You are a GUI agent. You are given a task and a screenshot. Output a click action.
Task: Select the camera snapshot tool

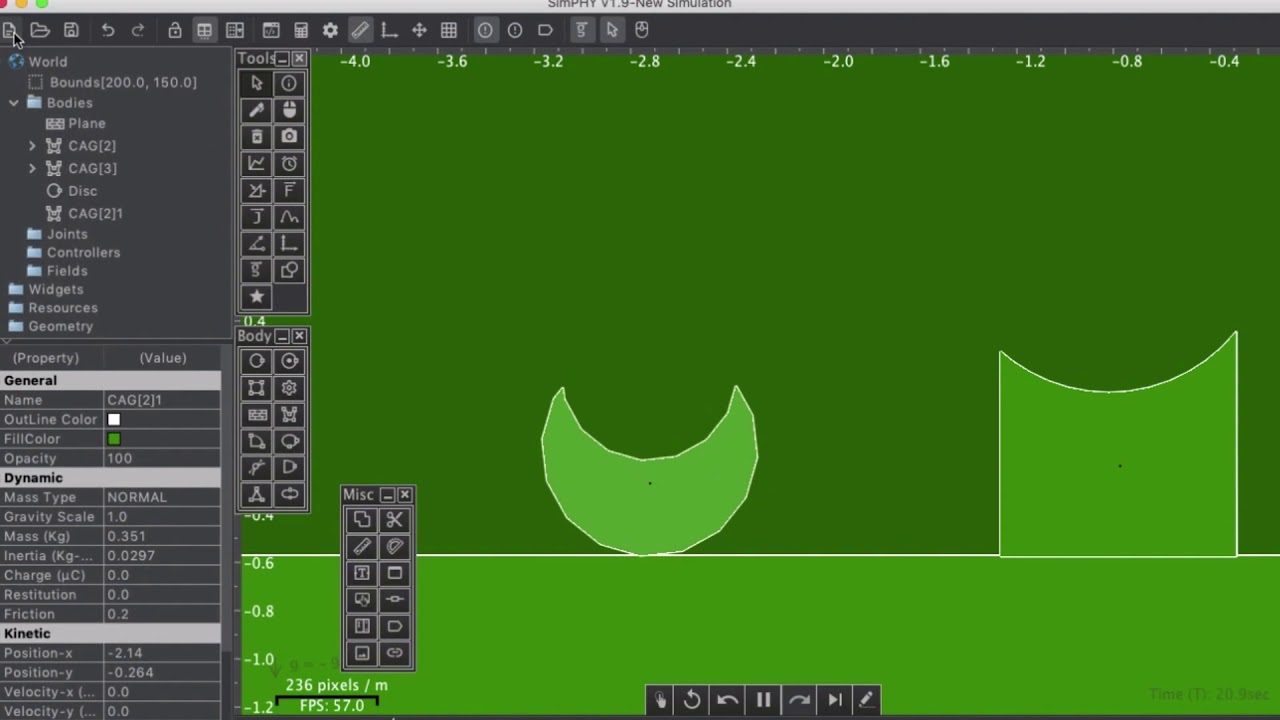coord(289,137)
